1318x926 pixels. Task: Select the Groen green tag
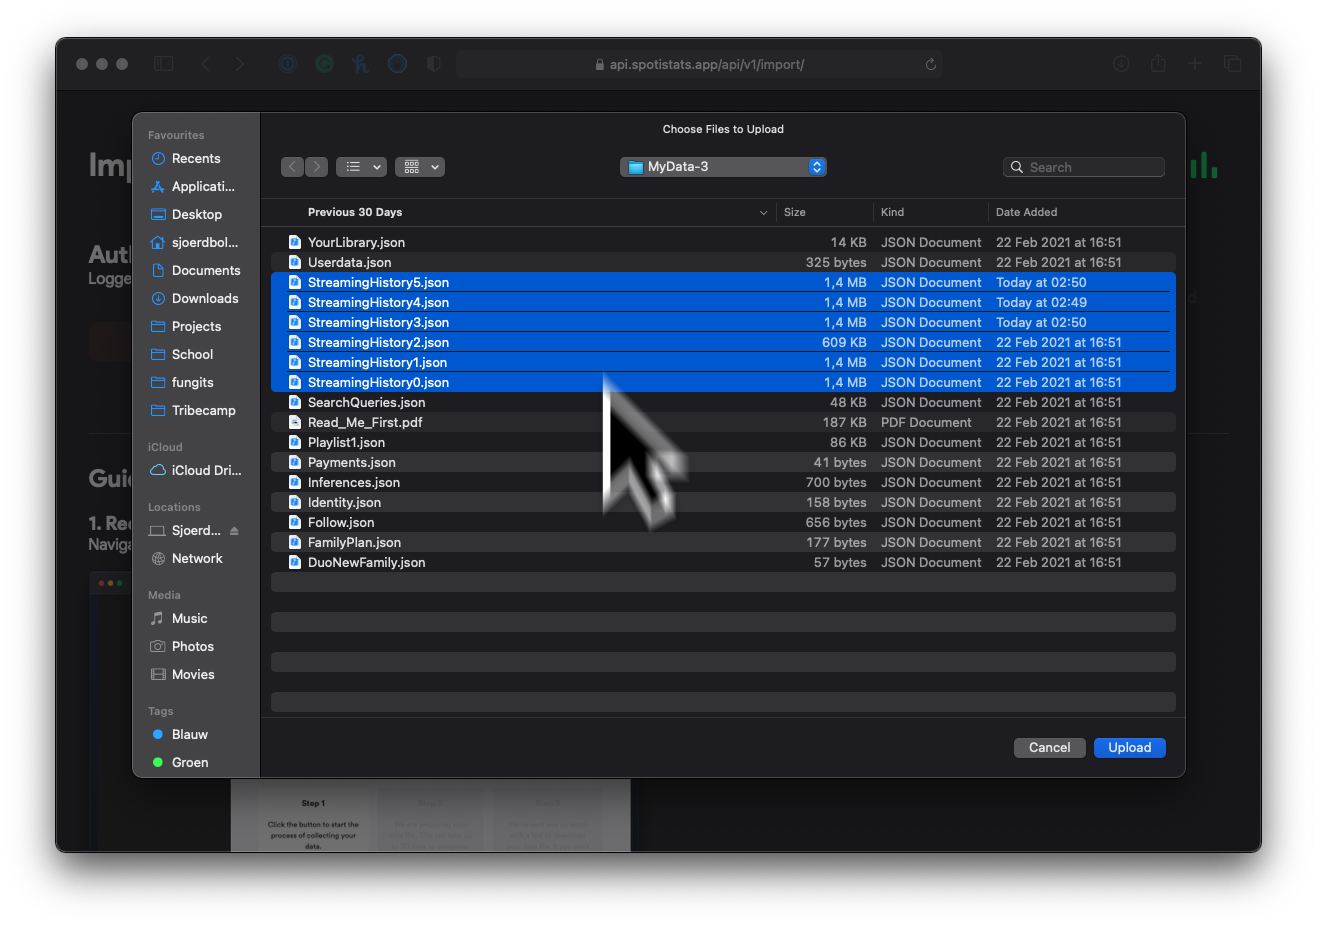189,763
